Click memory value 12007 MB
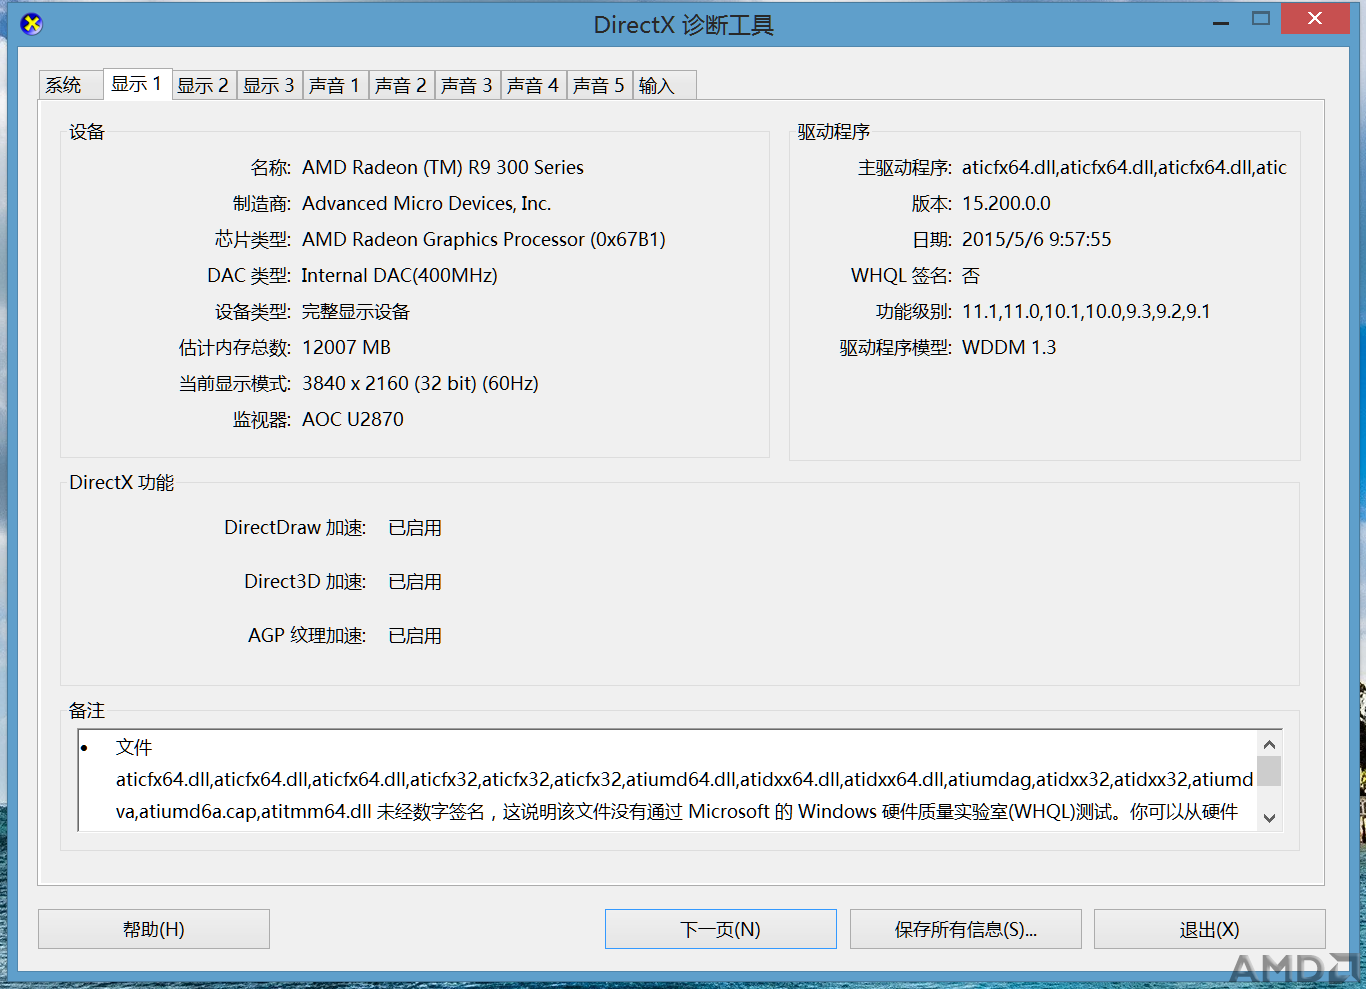The image size is (1366, 989). pyautogui.click(x=347, y=348)
